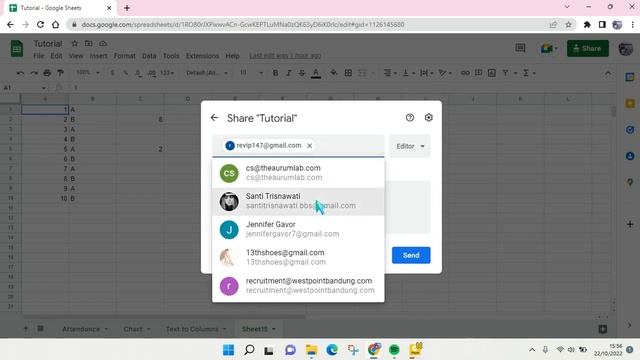Select recruitment@westpointbandung.com suggestion
The image size is (640, 360).
(x=298, y=285)
